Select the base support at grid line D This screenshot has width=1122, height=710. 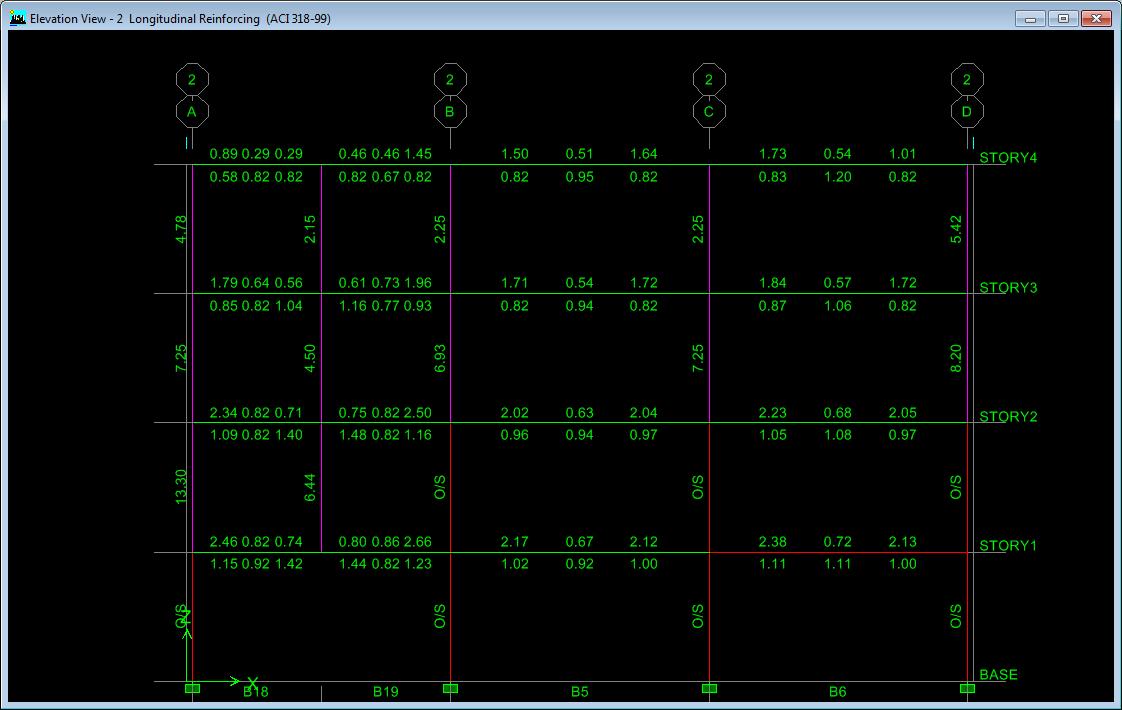pos(967,689)
